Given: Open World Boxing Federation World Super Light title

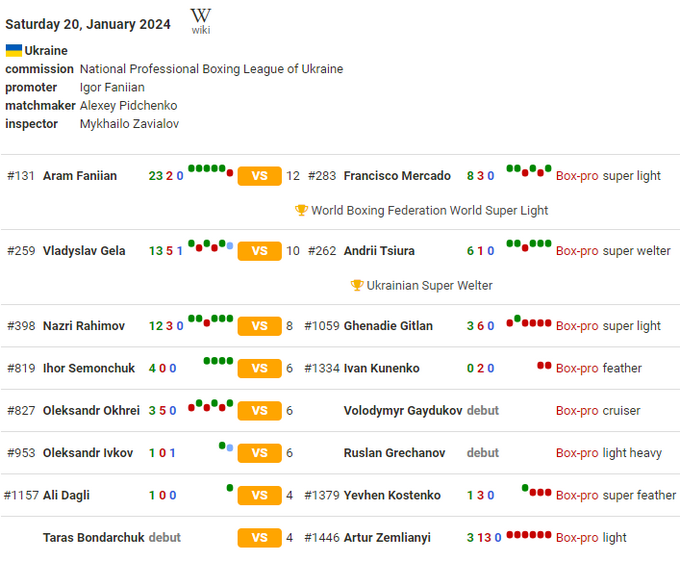Looking at the screenshot, I should (x=429, y=210).
